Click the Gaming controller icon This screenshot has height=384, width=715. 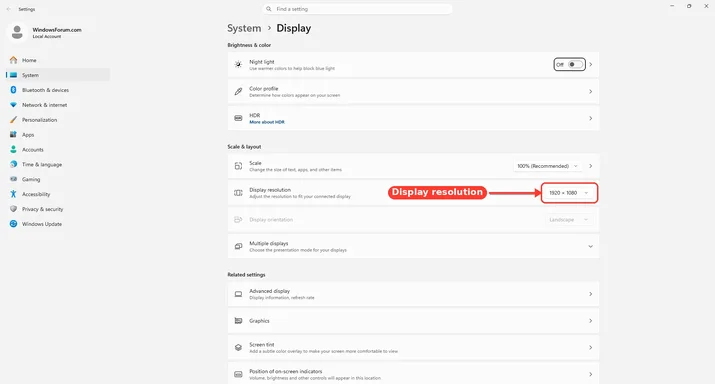coord(13,179)
